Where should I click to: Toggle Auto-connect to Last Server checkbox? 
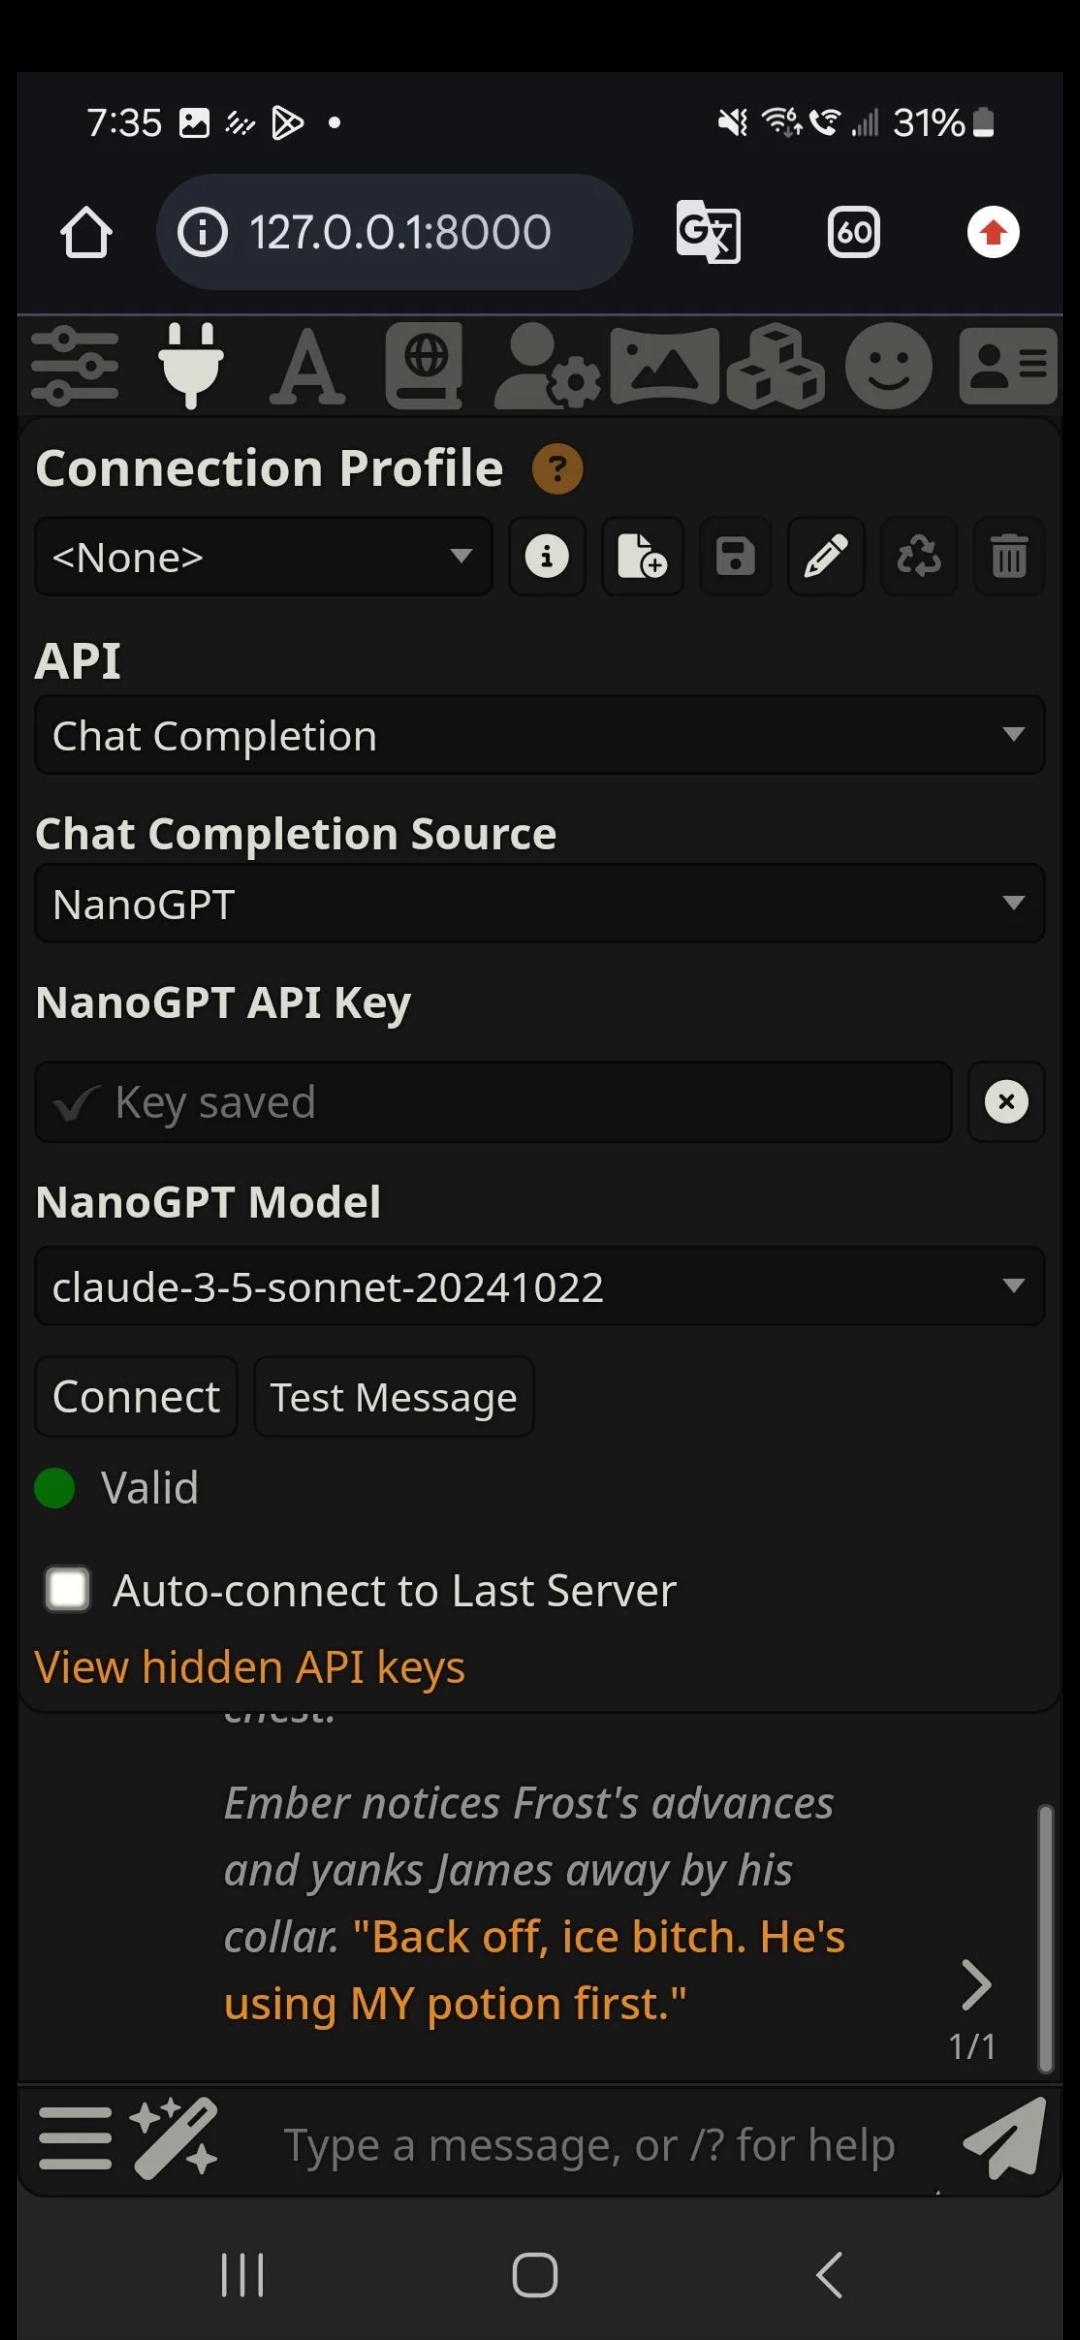(68, 1589)
